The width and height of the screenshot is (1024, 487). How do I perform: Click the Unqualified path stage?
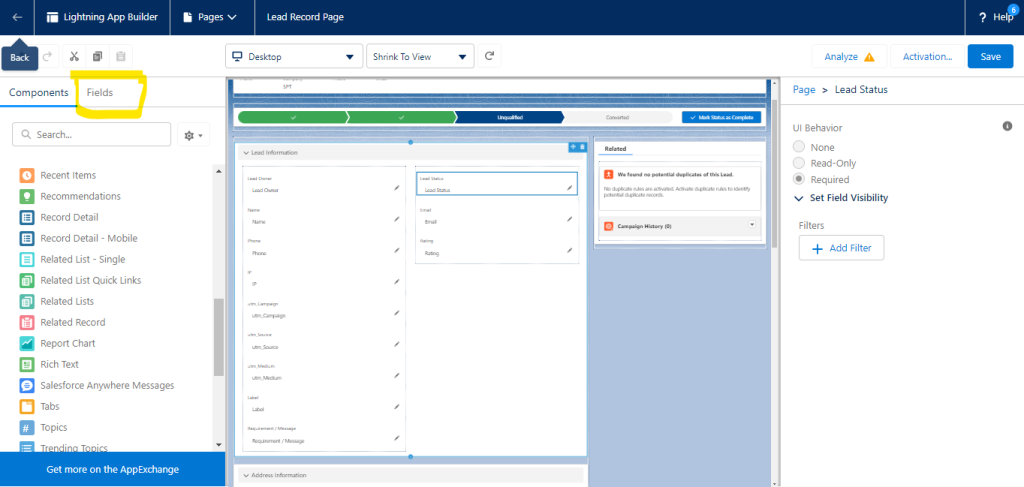509,118
